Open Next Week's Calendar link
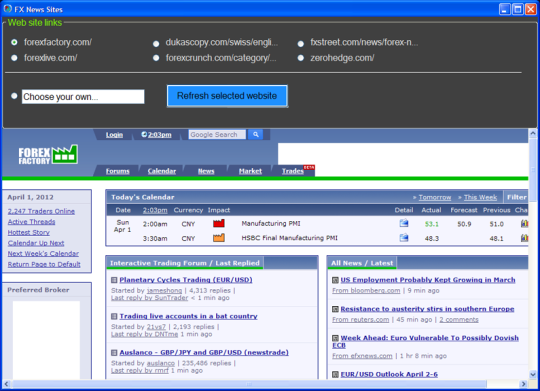The height and width of the screenshot is (391, 540). pyautogui.click(x=43, y=254)
